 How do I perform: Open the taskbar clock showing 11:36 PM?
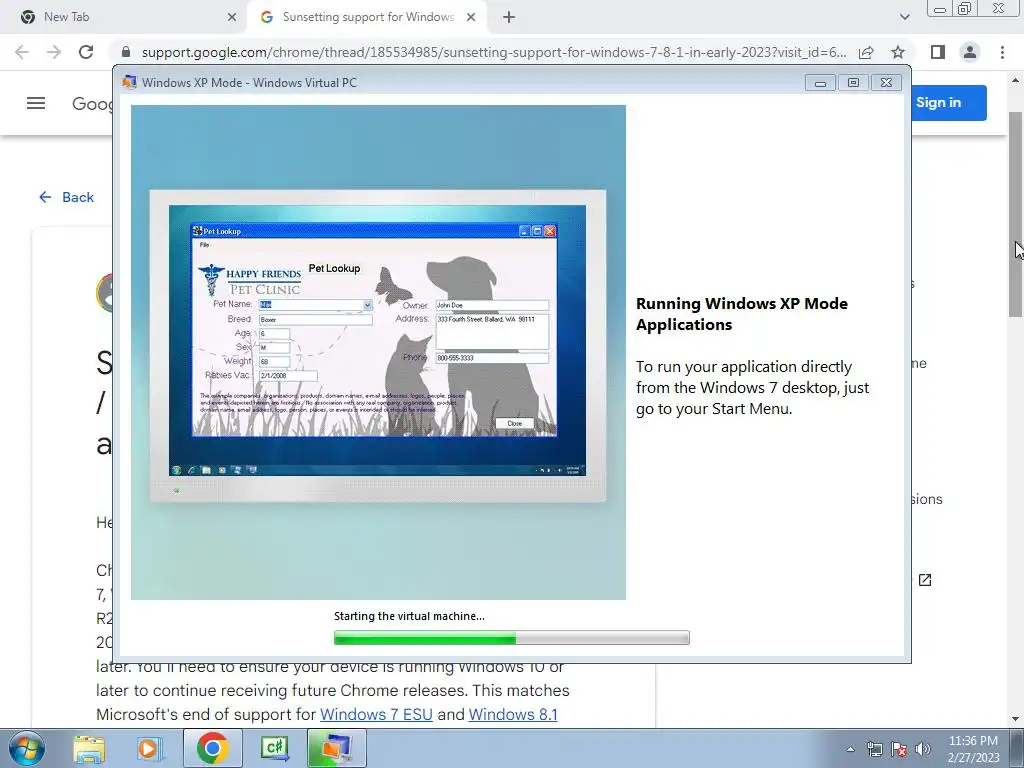[973, 749]
